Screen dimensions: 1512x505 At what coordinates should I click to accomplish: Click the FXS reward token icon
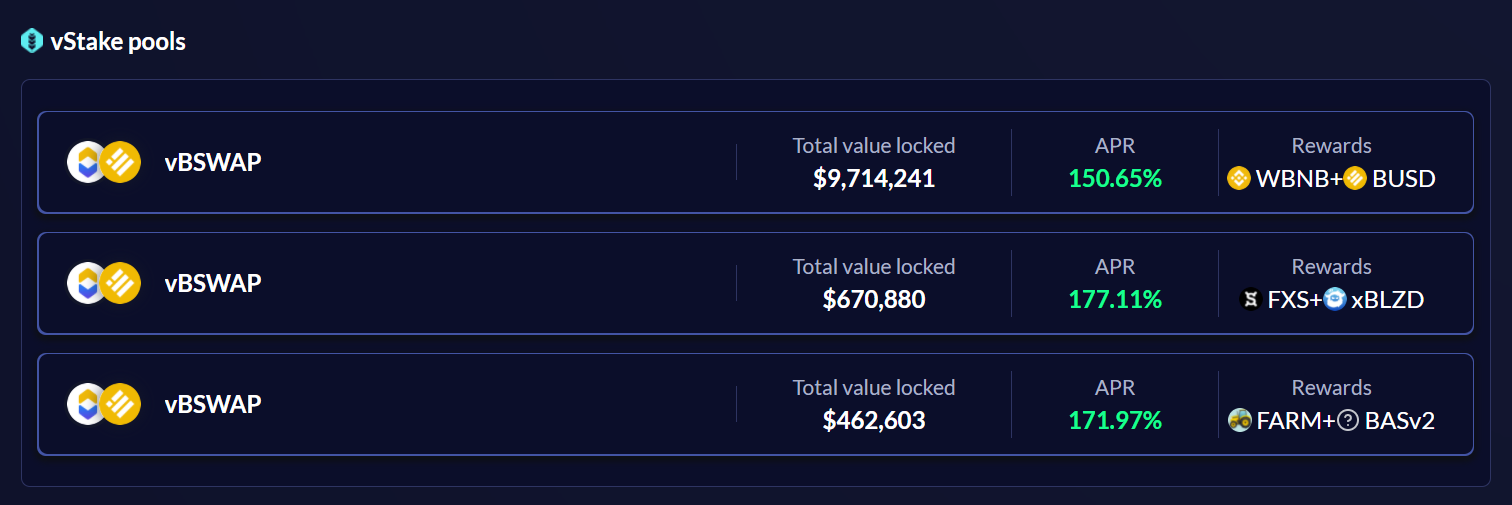click(x=1250, y=299)
